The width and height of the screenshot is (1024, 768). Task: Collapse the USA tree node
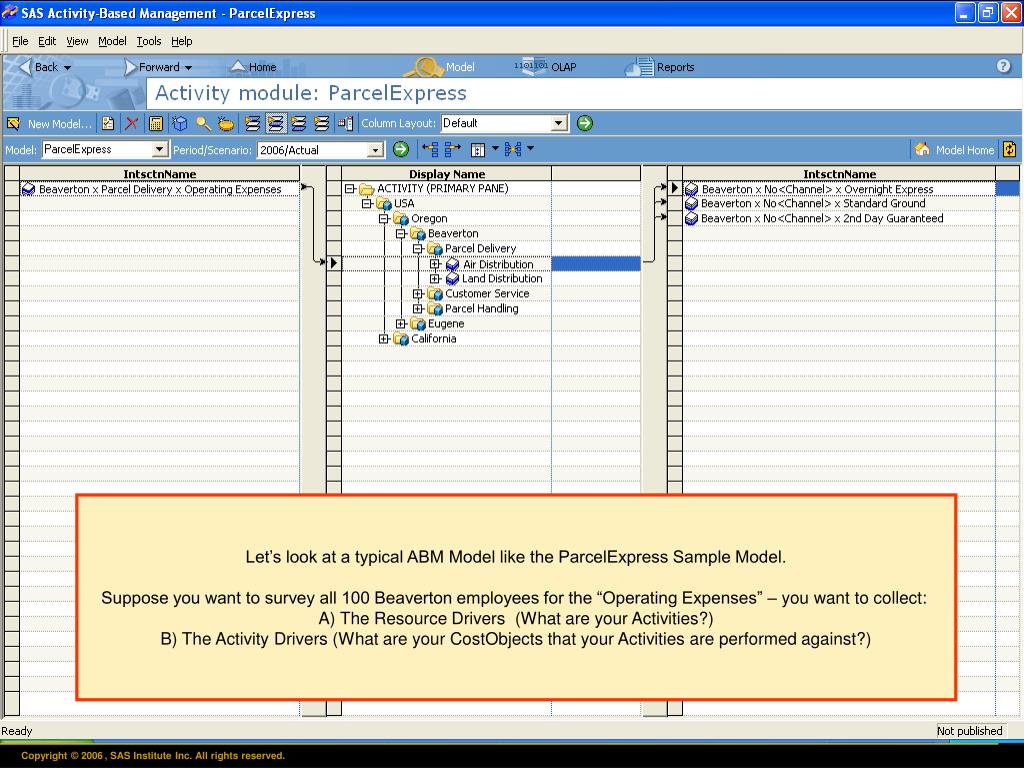pyautogui.click(x=367, y=204)
